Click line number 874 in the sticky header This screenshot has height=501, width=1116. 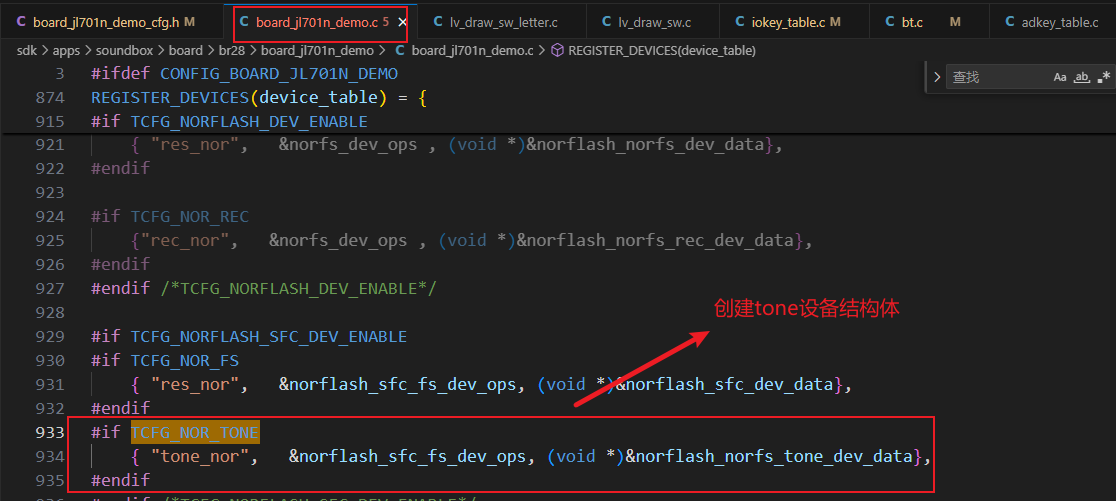[50, 97]
